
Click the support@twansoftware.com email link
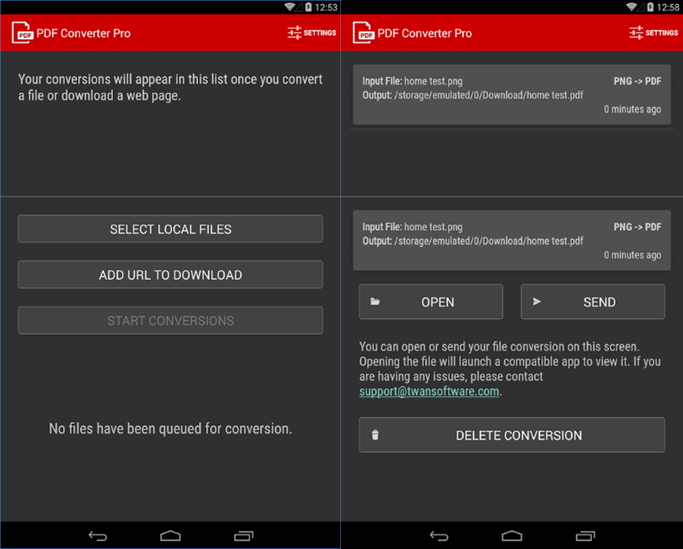click(429, 391)
